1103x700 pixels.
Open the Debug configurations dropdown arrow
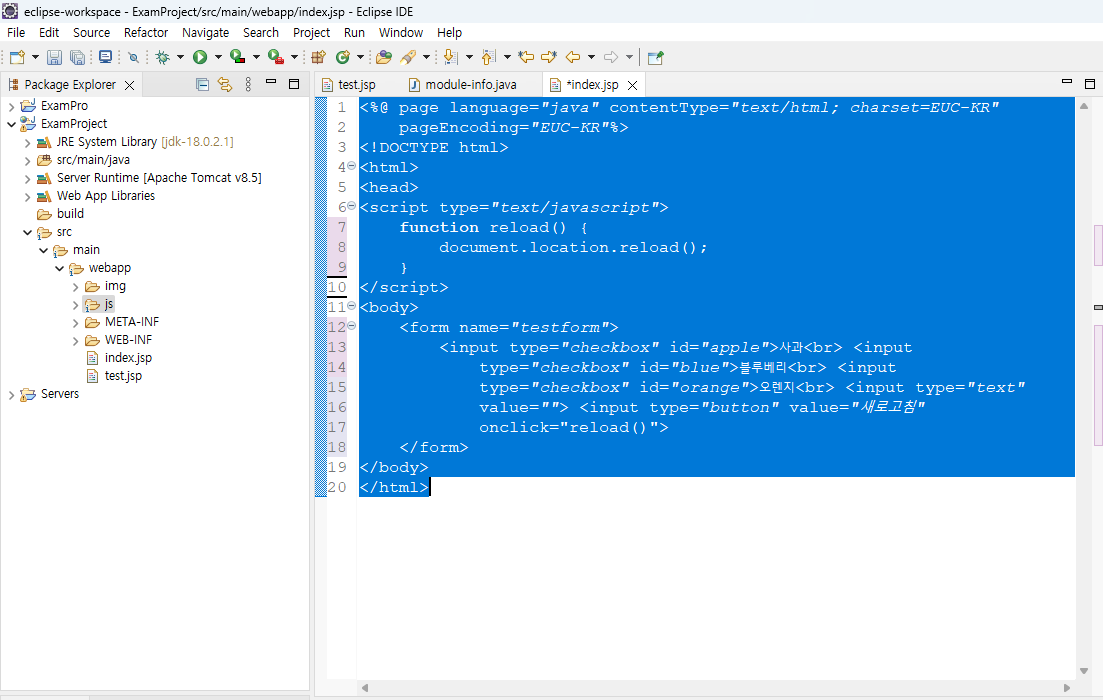180,57
